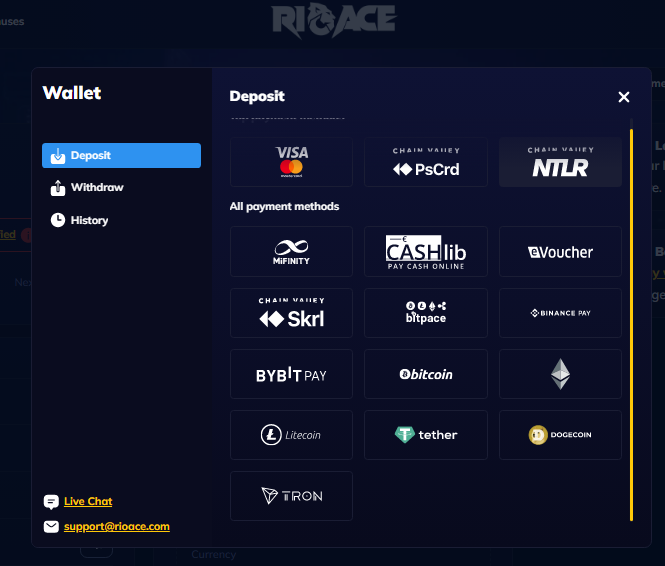Select Binance Pay payment tile
This screenshot has height=566, width=665.
click(560, 313)
